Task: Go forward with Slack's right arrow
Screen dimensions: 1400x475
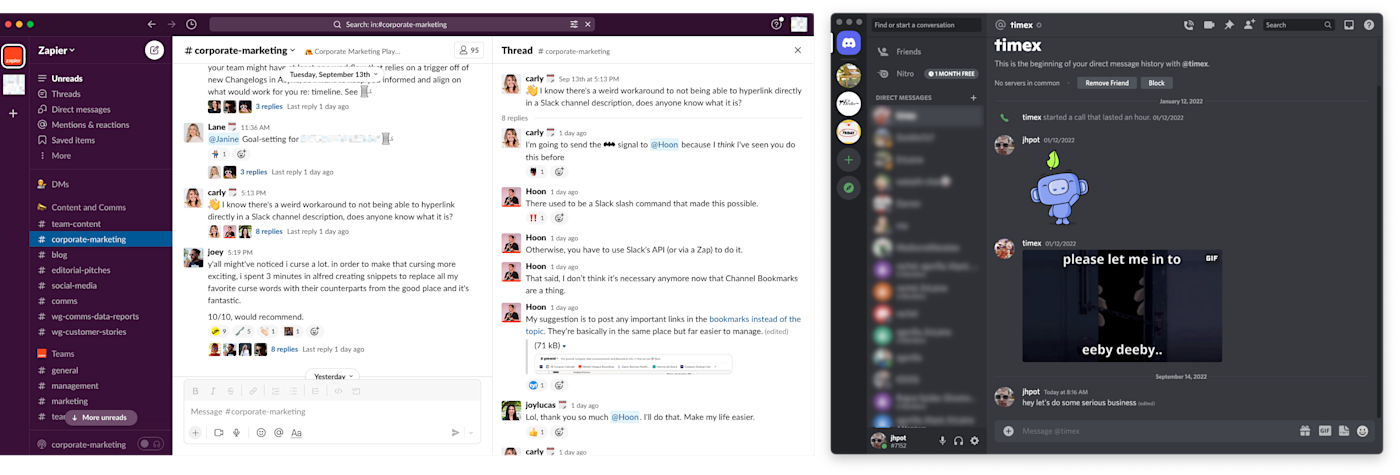Action: (x=172, y=24)
